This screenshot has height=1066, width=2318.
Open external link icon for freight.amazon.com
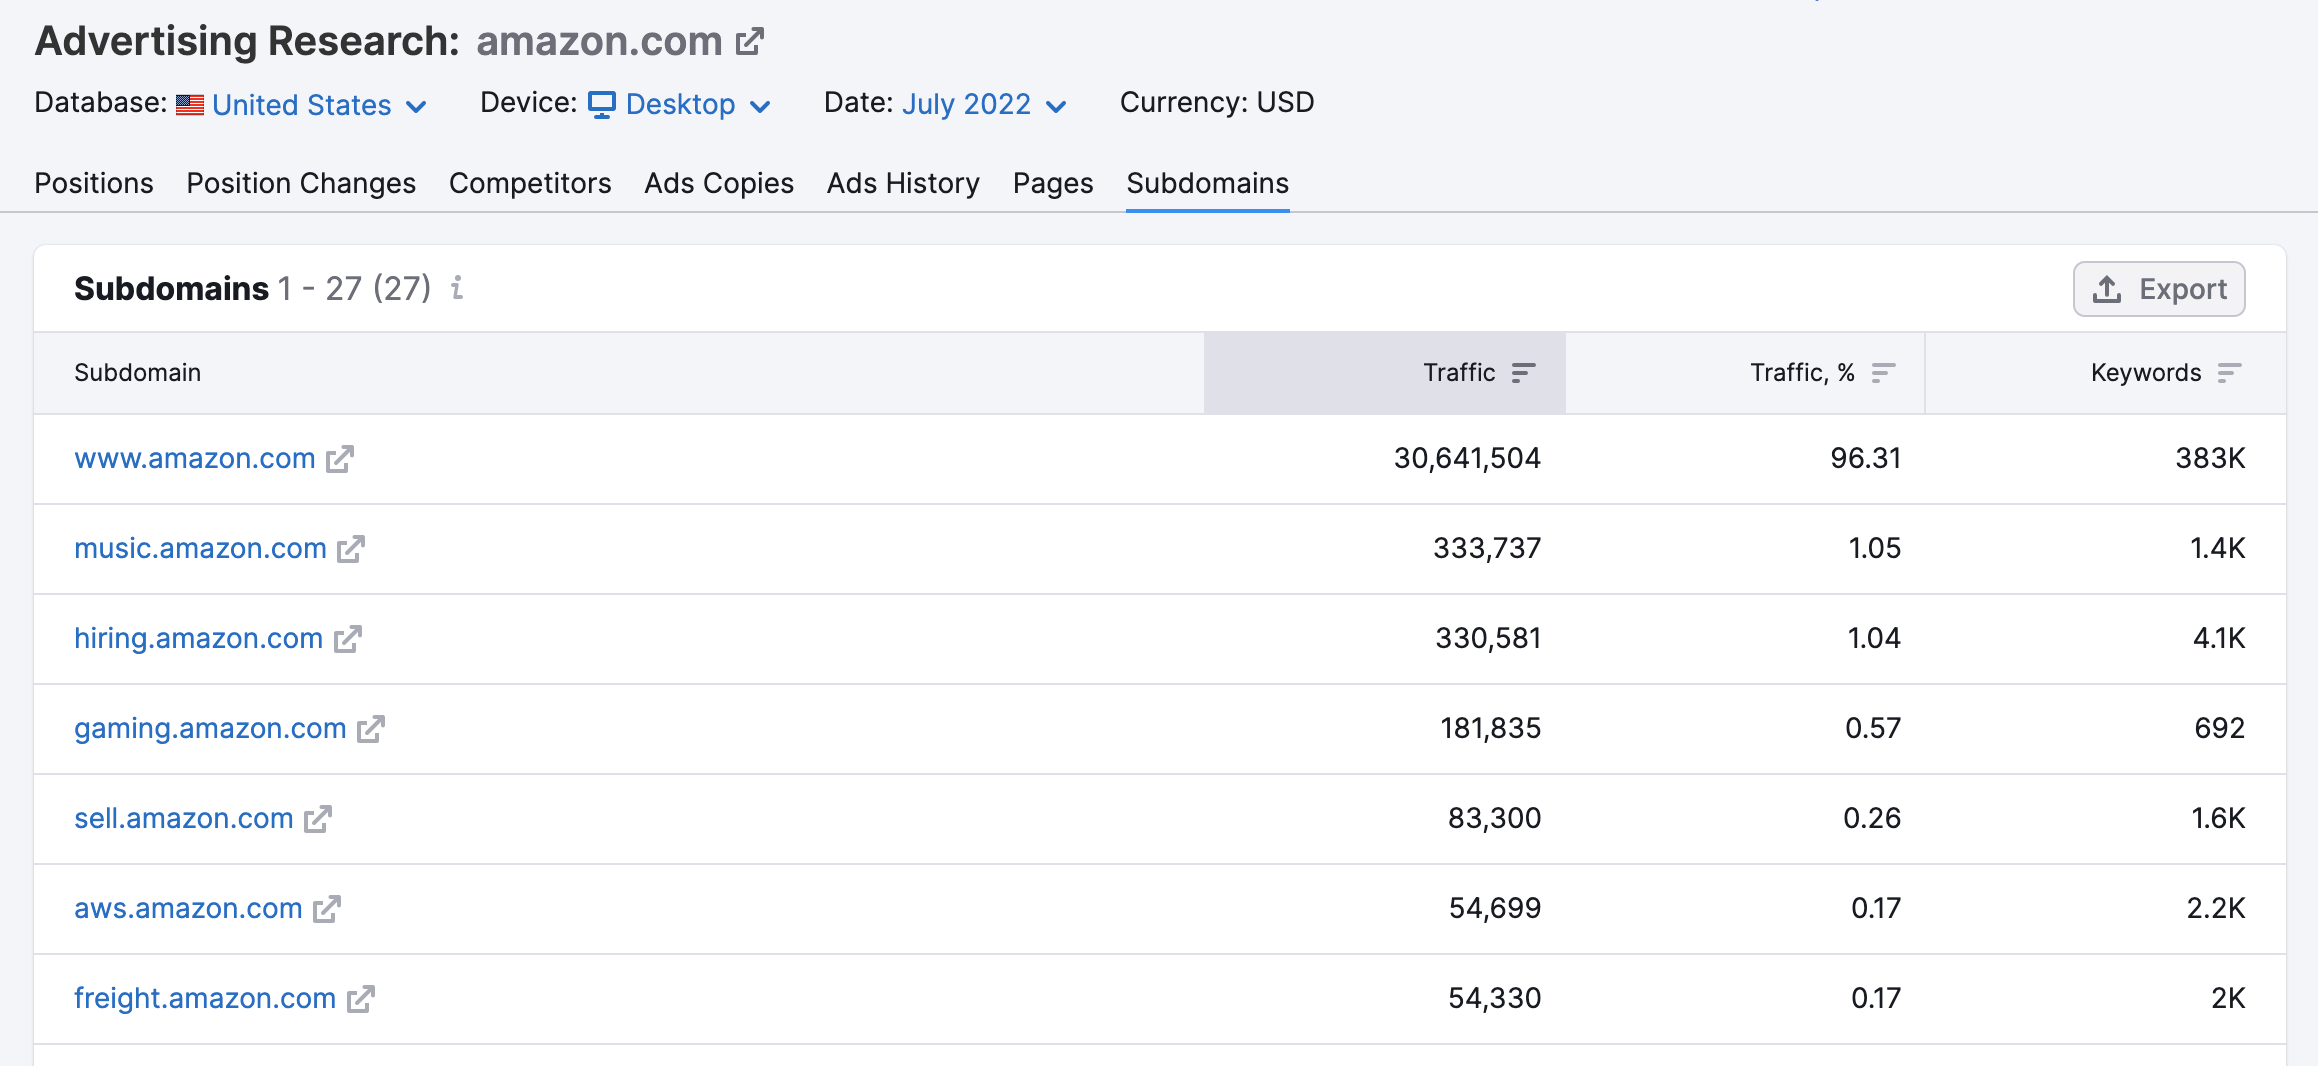(x=361, y=999)
